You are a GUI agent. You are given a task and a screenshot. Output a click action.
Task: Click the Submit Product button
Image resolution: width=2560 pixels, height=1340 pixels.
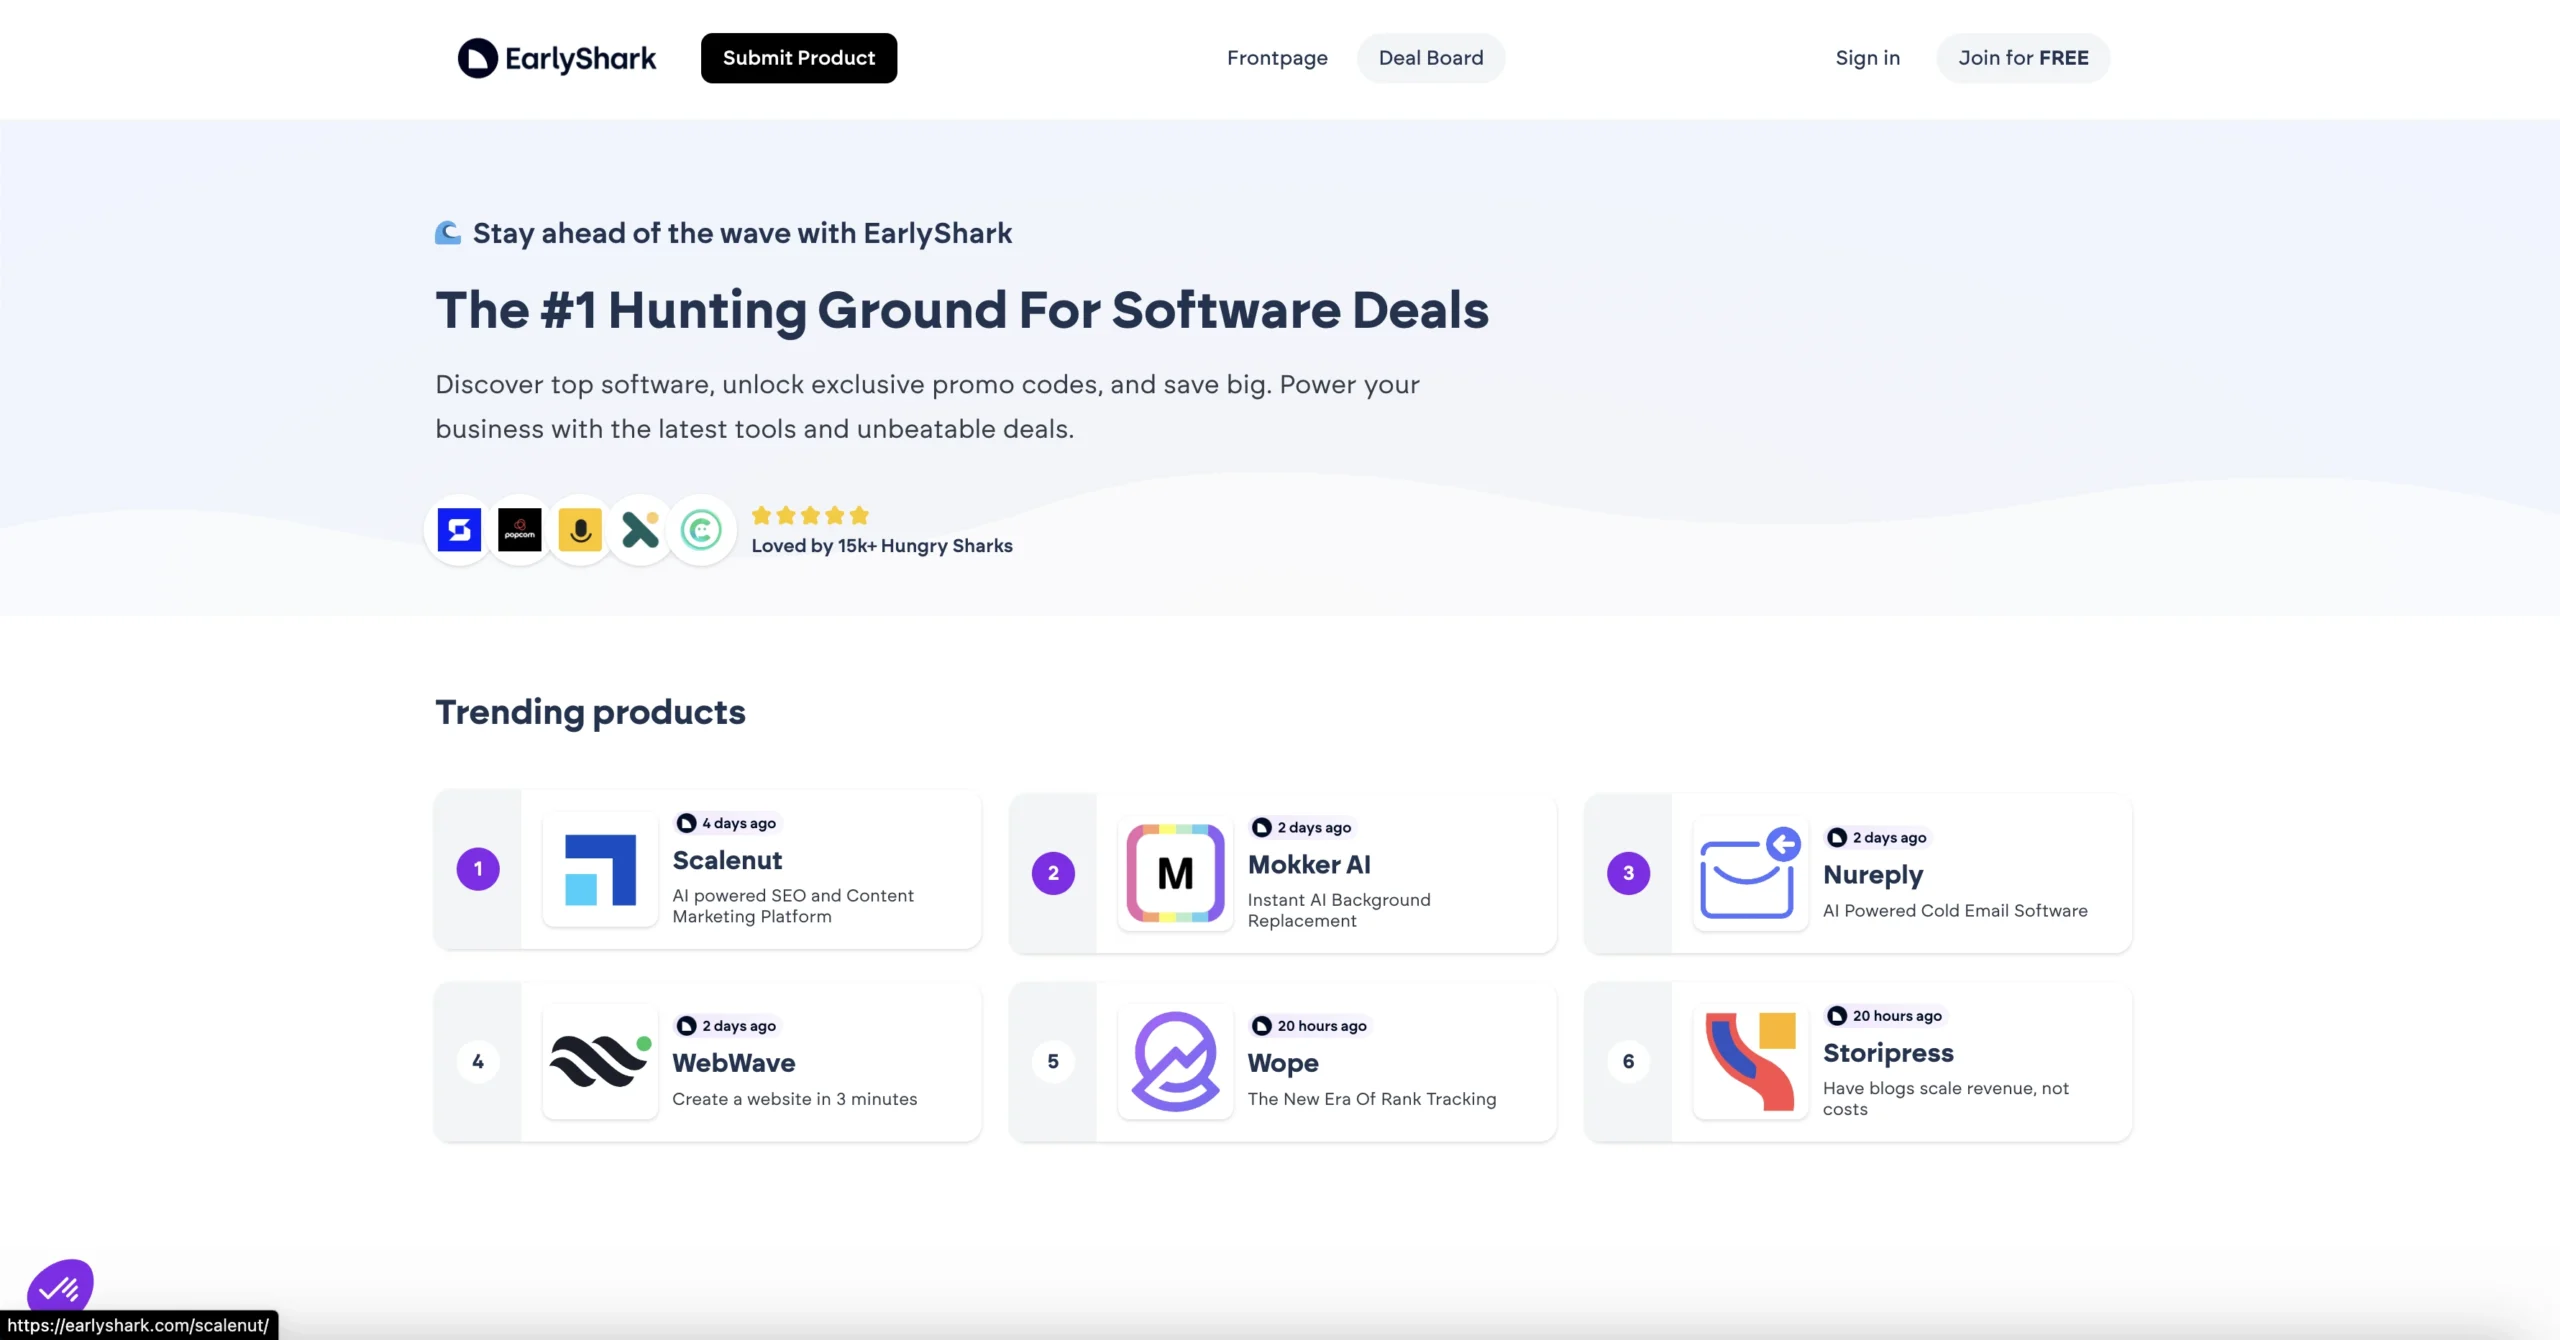tap(798, 58)
